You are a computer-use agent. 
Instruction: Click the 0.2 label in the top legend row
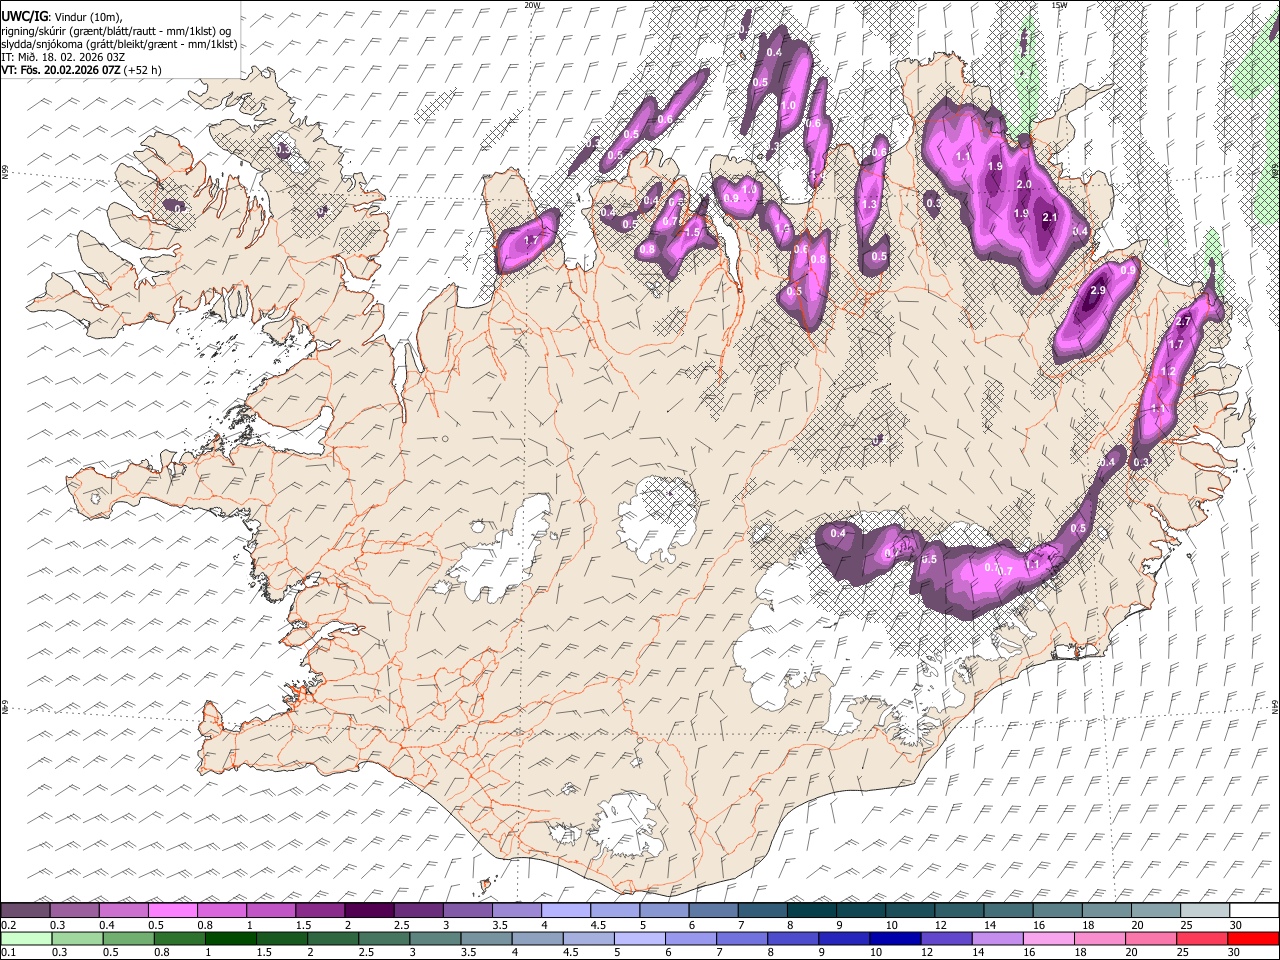(8, 924)
